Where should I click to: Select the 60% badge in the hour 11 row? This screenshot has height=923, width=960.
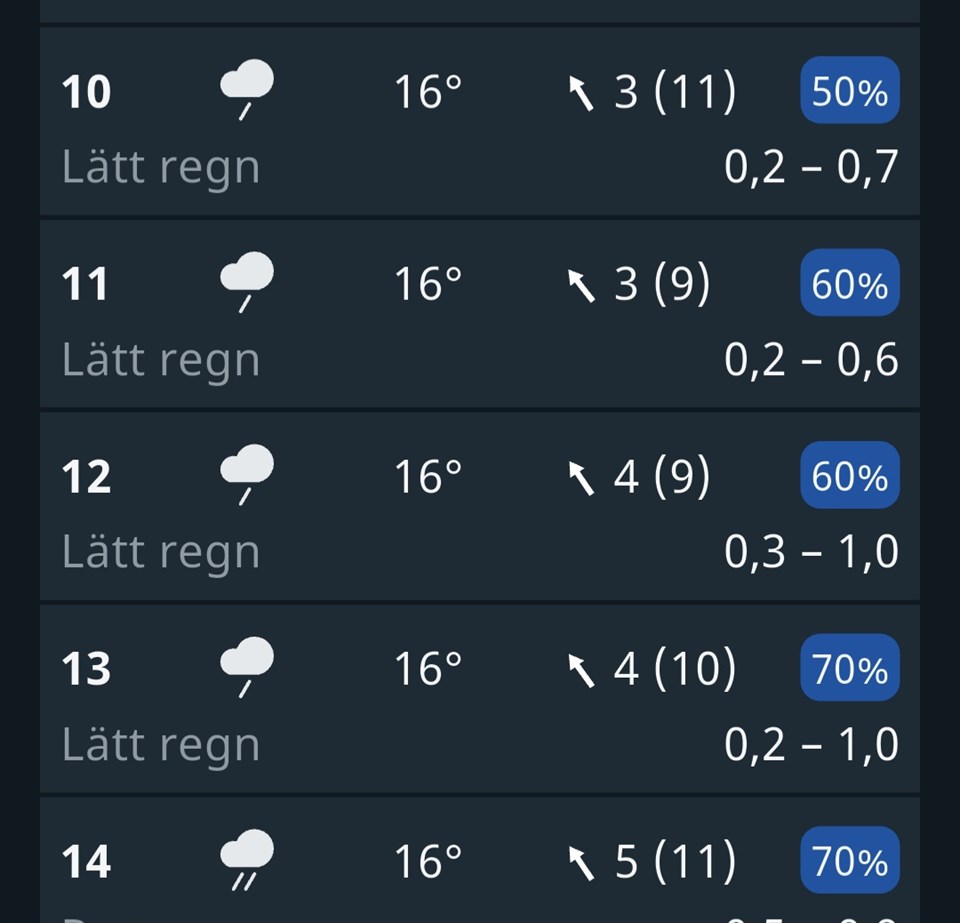tap(850, 282)
